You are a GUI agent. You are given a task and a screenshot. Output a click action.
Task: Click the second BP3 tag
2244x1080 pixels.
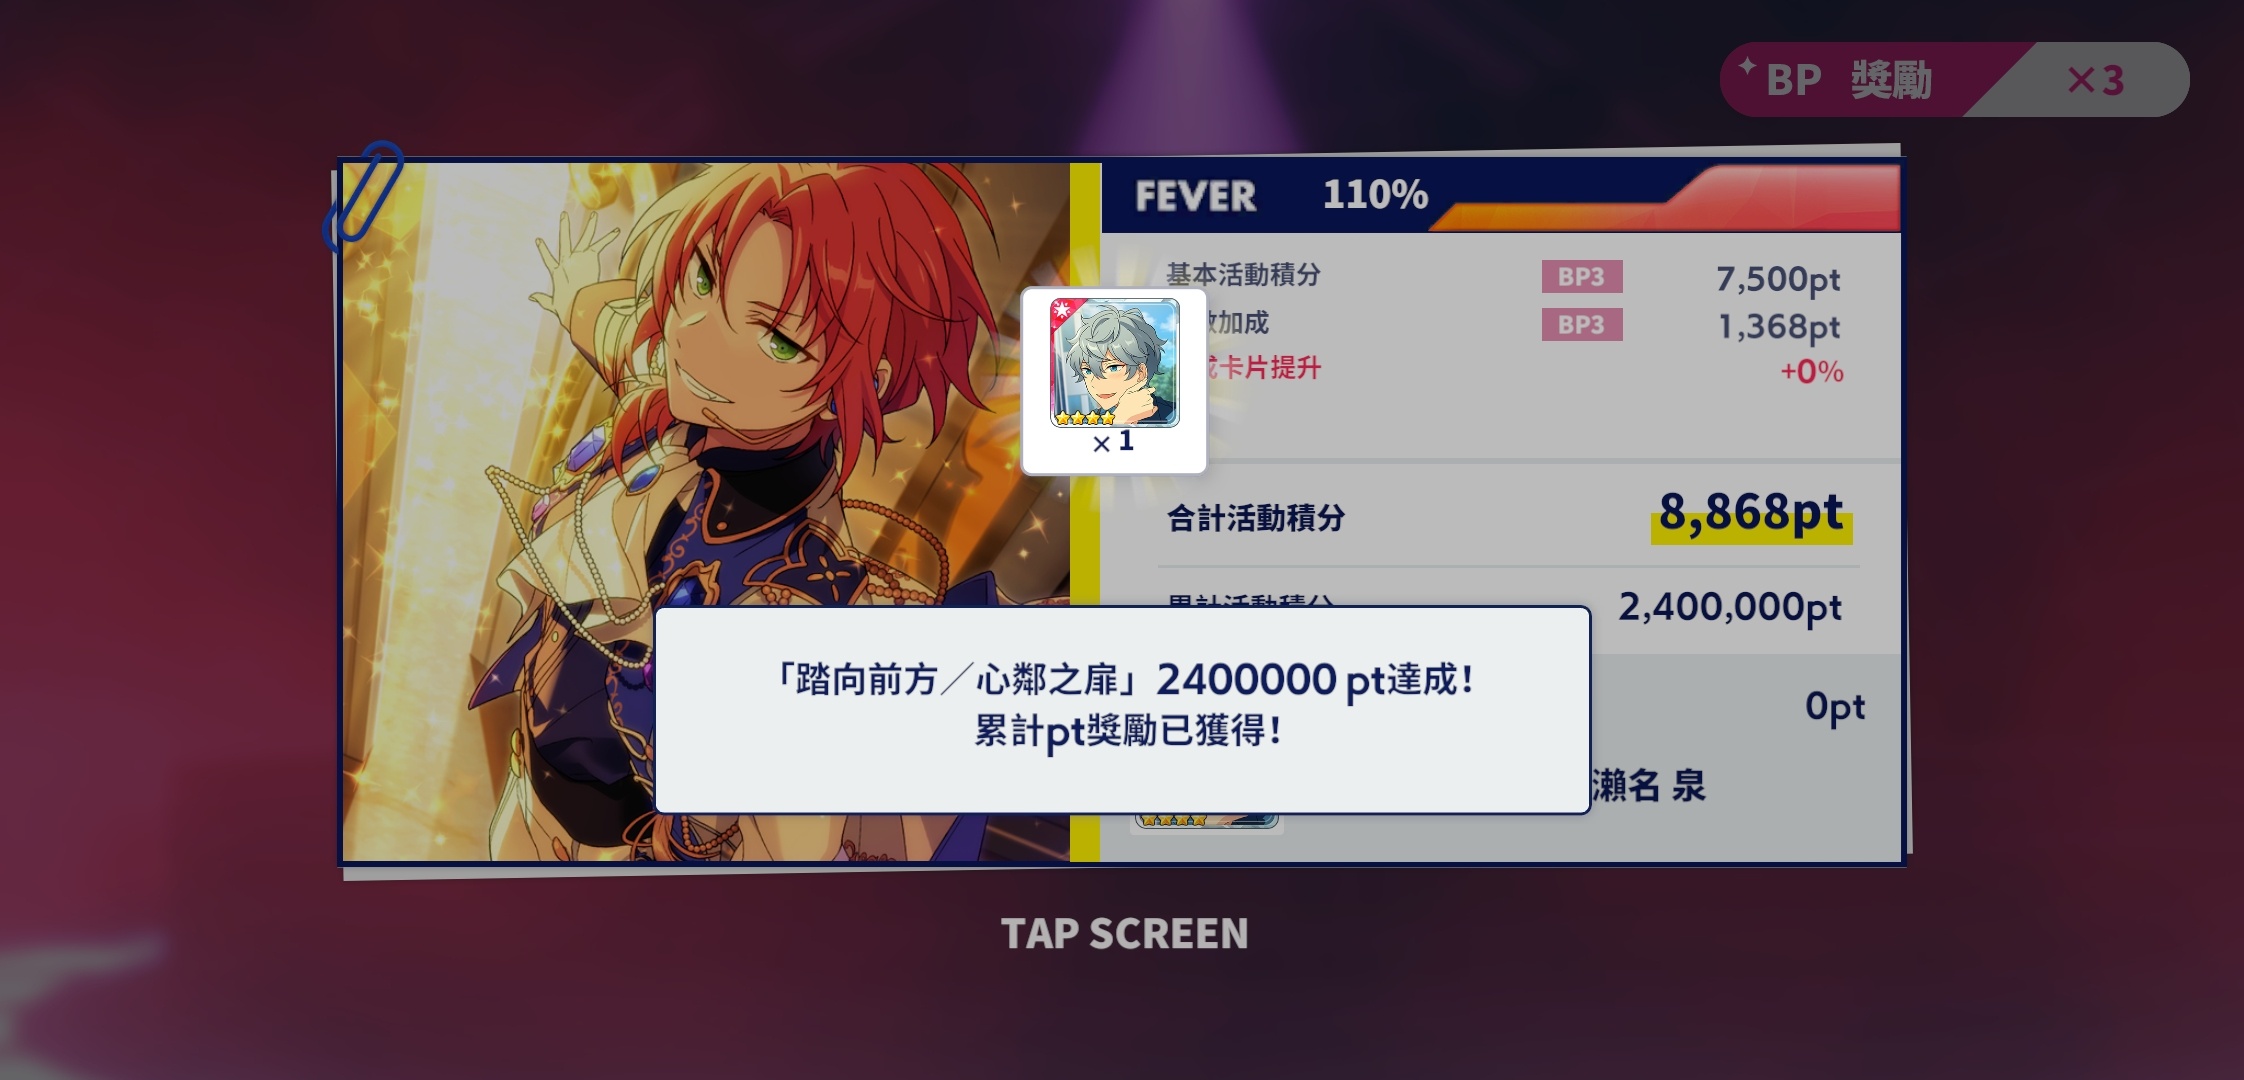(x=1581, y=325)
